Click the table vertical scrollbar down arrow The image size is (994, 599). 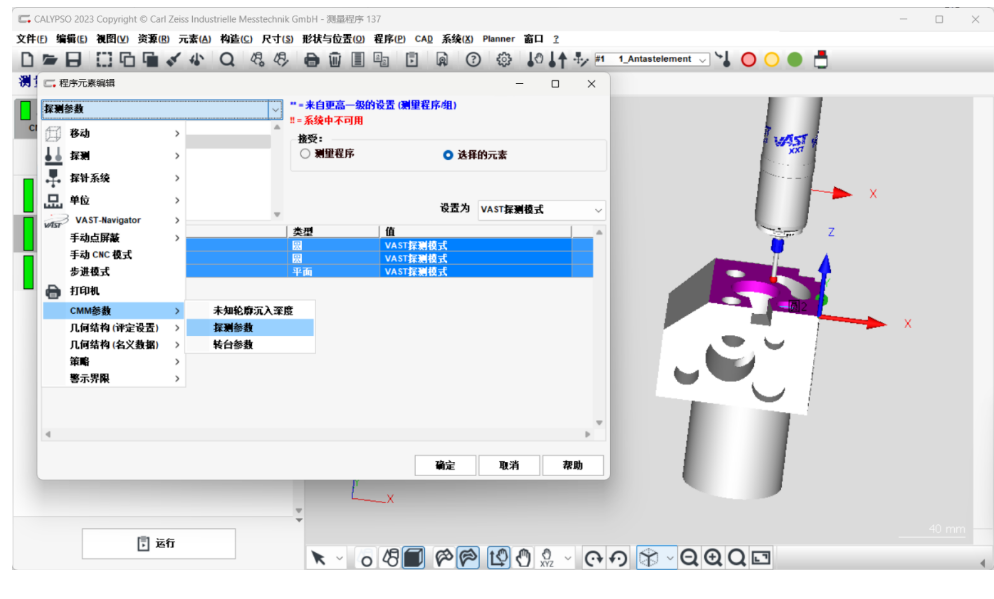click(x=599, y=423)
